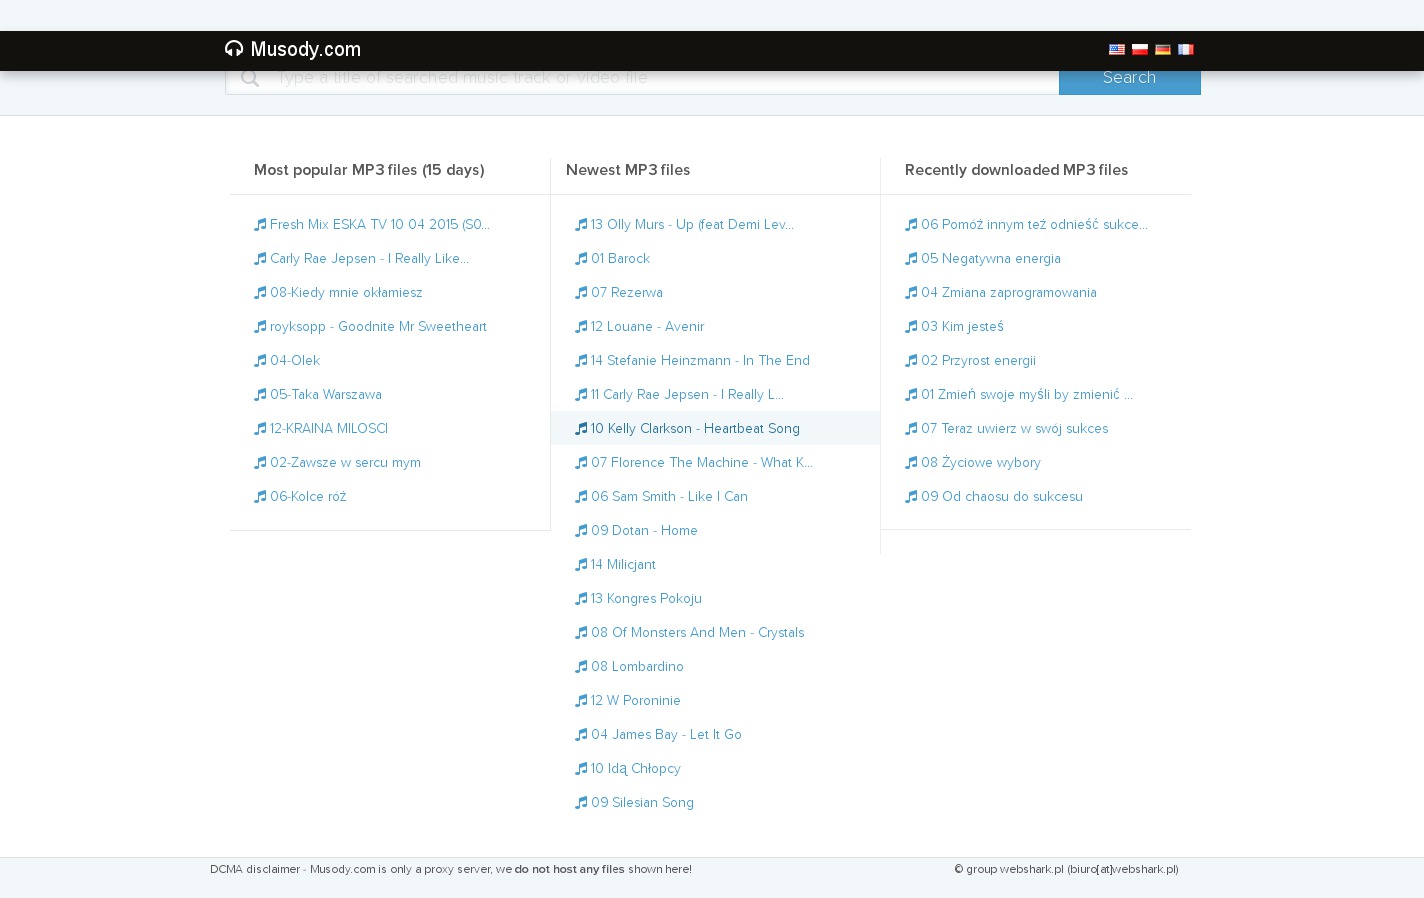Click music note icon beside 01 Barock
Image resolution: width=1424 pixels, height=898 pixels.
pos(581,259)
